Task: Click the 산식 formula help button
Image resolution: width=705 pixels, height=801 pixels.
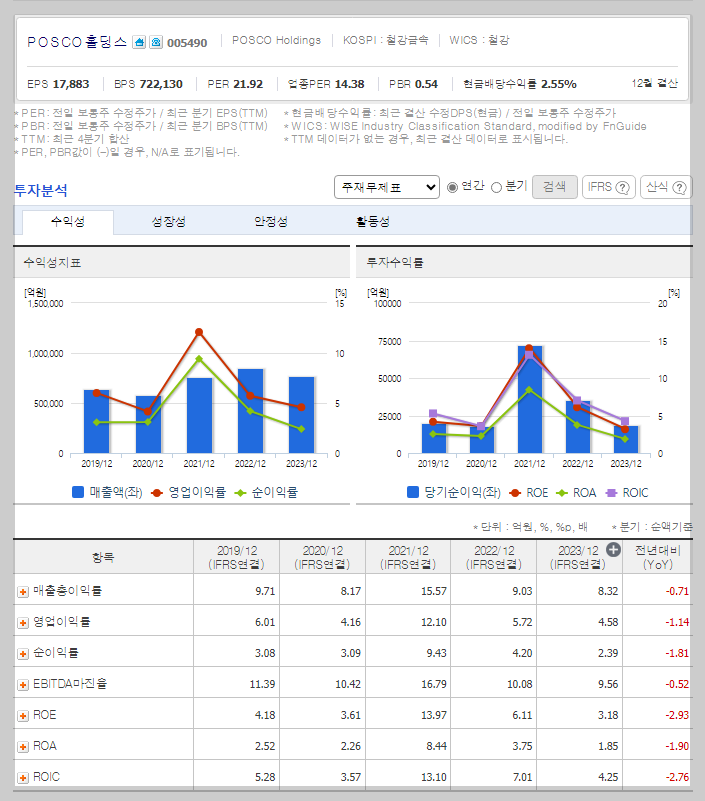Action: (666, 187)
